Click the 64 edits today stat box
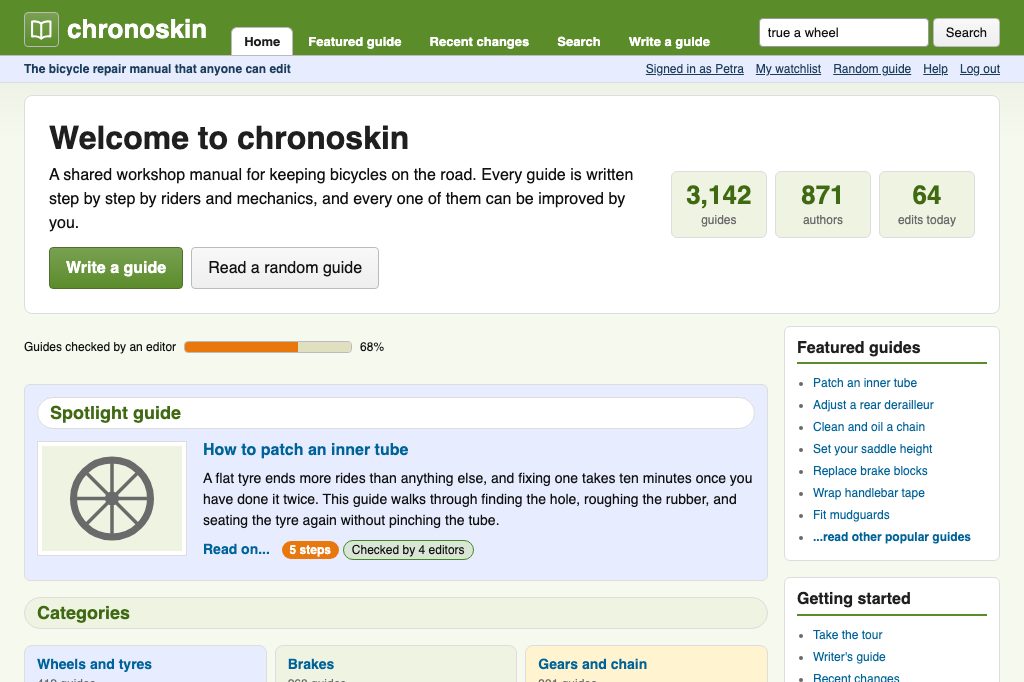This screenshot has width=1024, height=682. coord(926,204)
